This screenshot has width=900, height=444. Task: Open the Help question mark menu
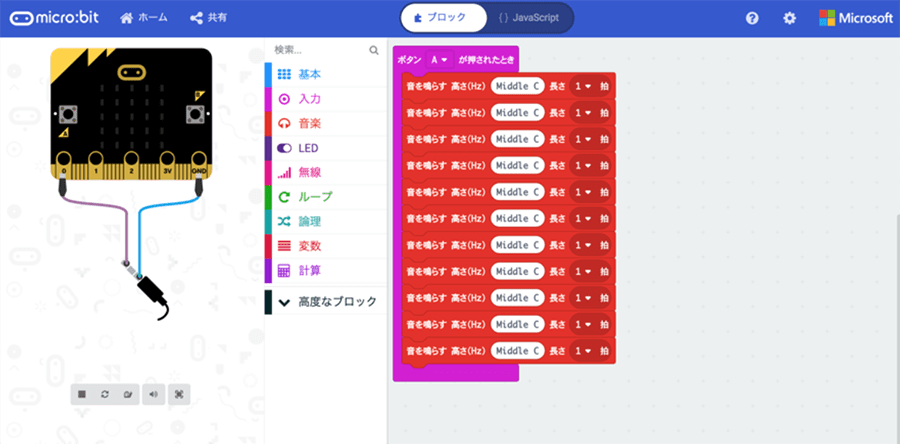coord(752,18)
